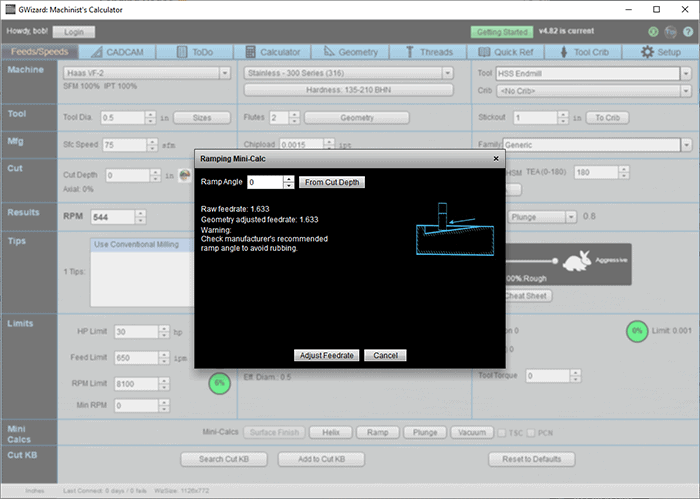Click the tool diameter Sizes button
The height and width of the screenshot is (499, 700).
(202, 118)
